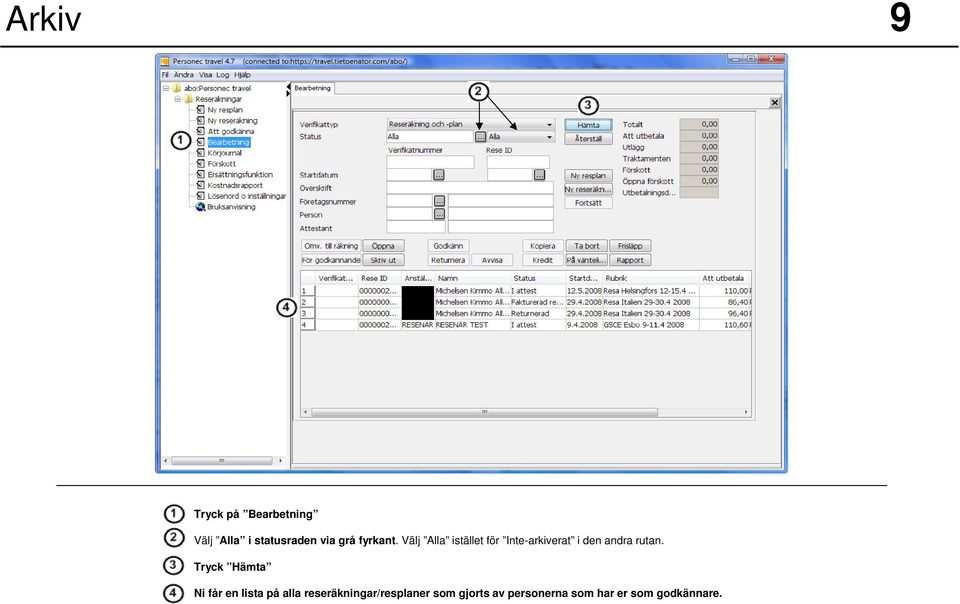This screenshot has height=604, width=960.
Task: Click the Öppna button
Action: (383, 246)
